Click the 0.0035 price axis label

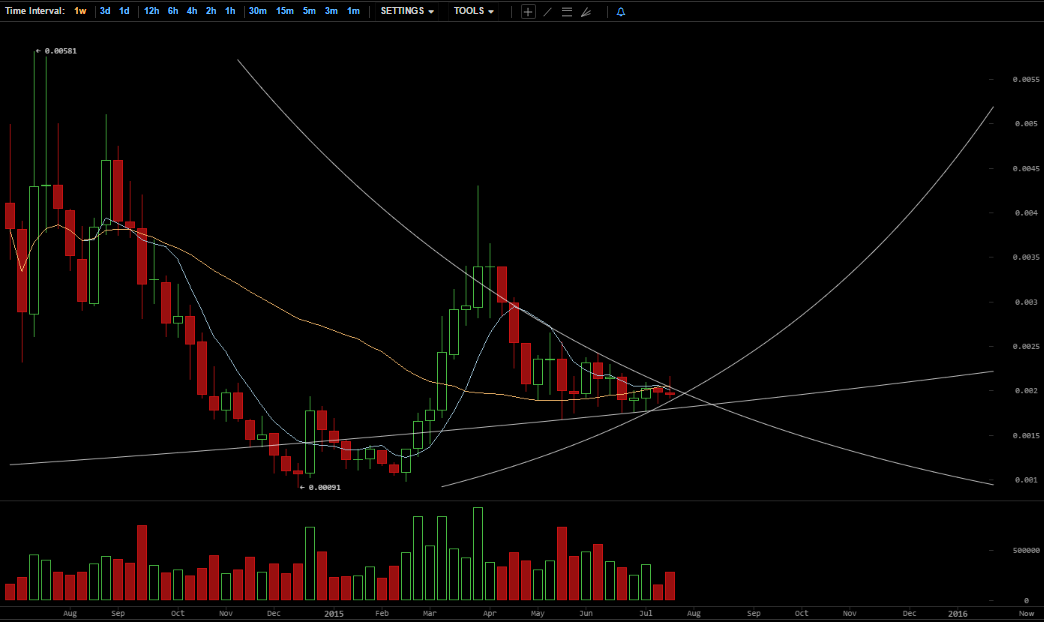coord(1025,257)
